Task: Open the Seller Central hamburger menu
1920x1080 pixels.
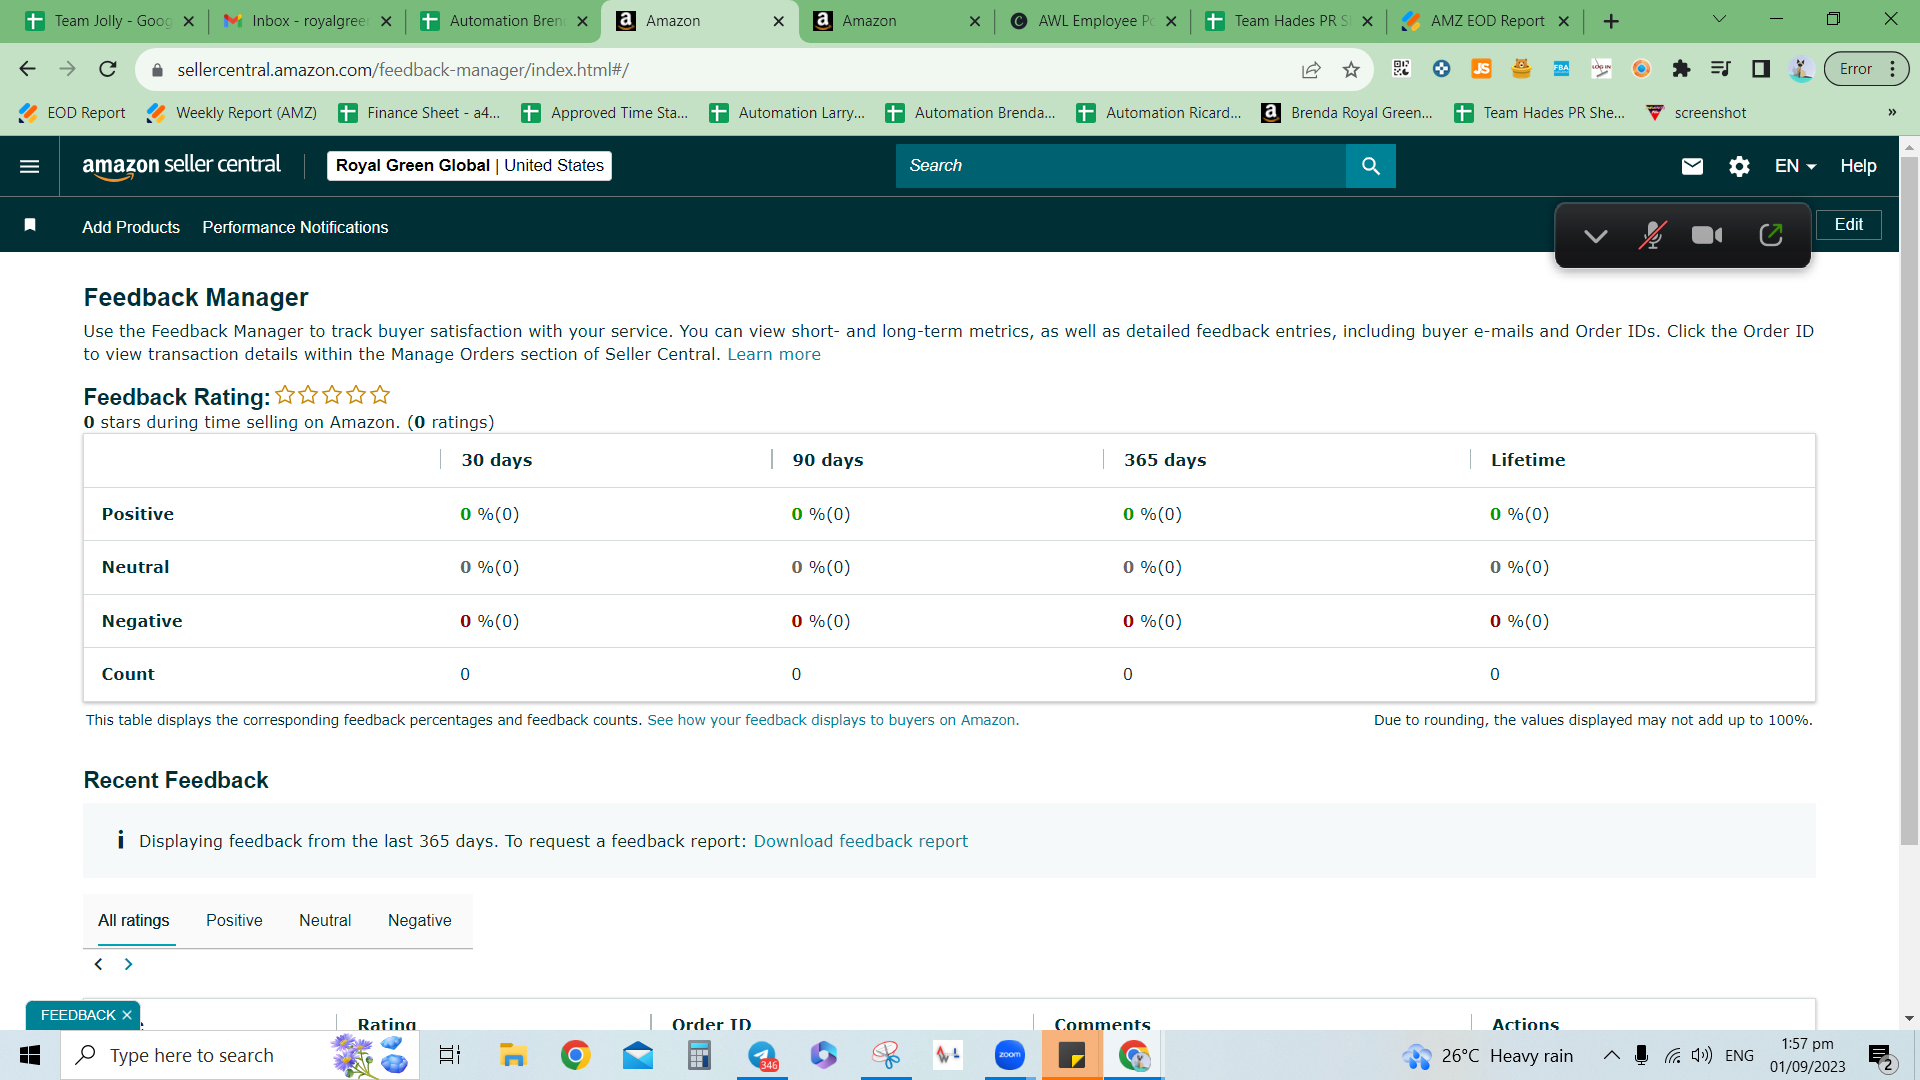Action: coord(30,166)
